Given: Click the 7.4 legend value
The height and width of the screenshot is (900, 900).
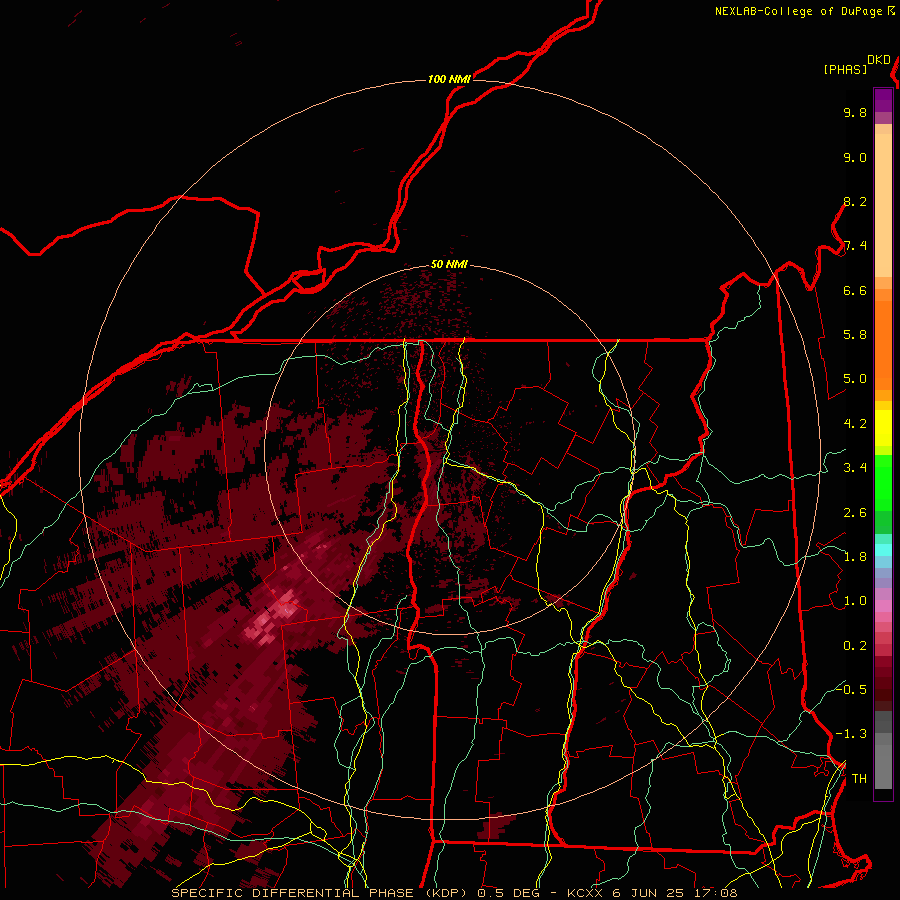Looking at the screenshot, I should pyautogui.click(x=855, y=246).
